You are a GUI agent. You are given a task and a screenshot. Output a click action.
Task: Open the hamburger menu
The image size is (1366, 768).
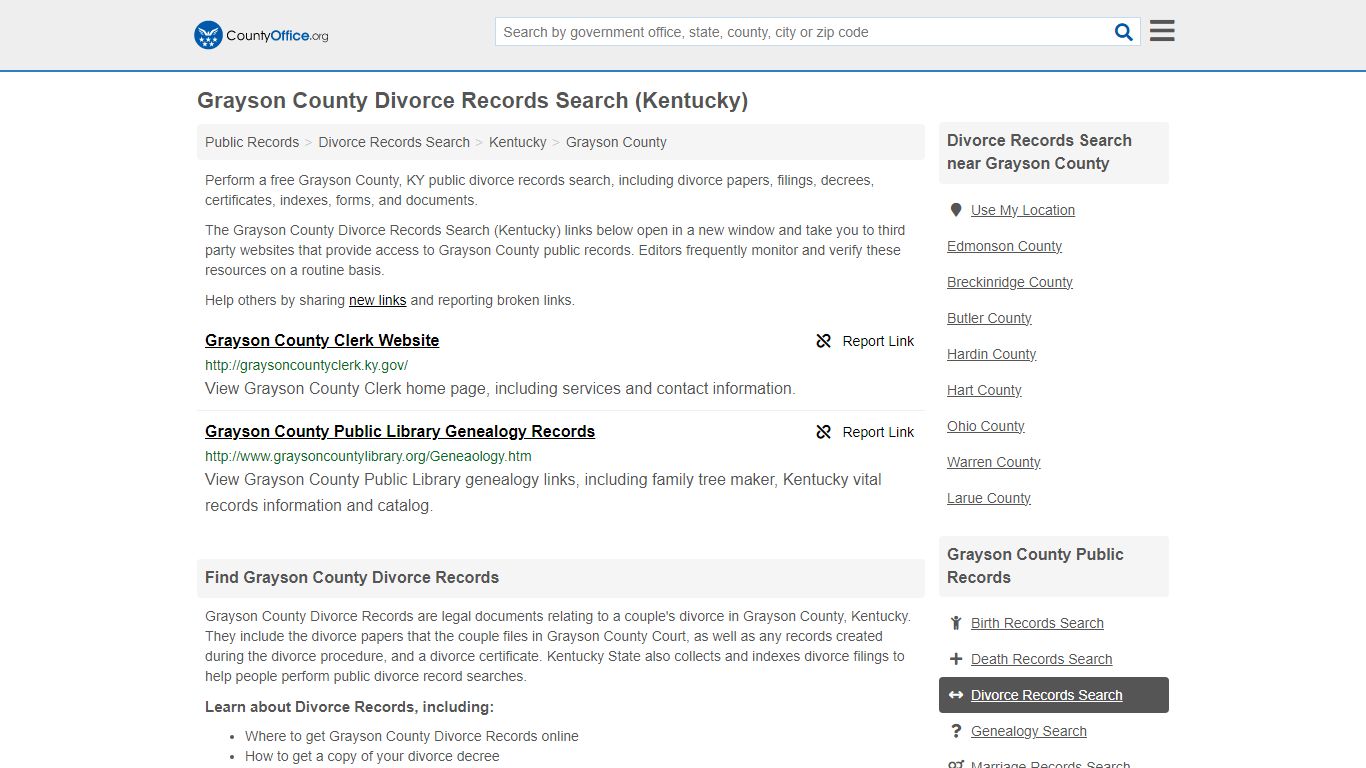pos(1162,31)
